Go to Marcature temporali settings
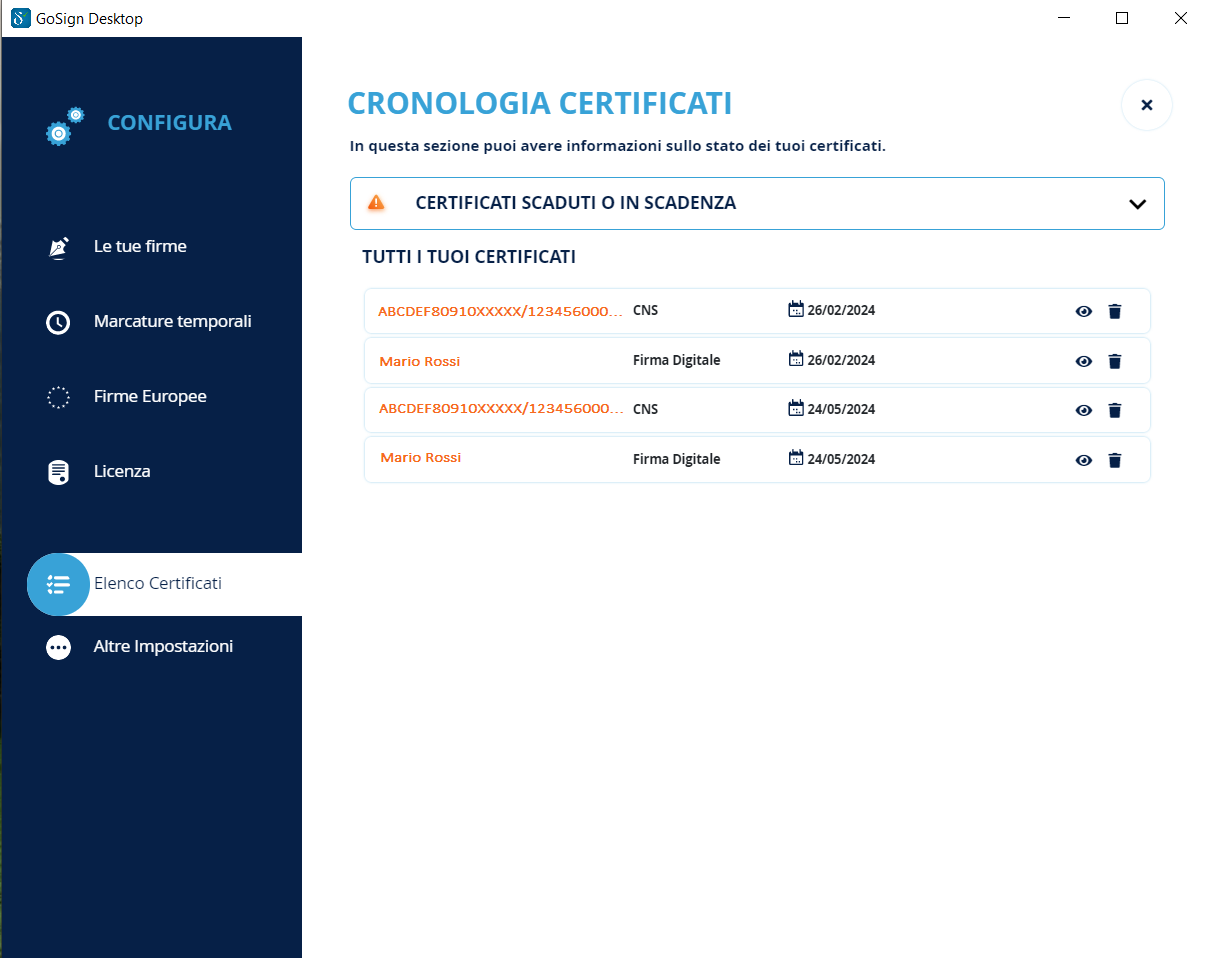Viewport: 1210px width, 958px height. [x=172, y=322]
